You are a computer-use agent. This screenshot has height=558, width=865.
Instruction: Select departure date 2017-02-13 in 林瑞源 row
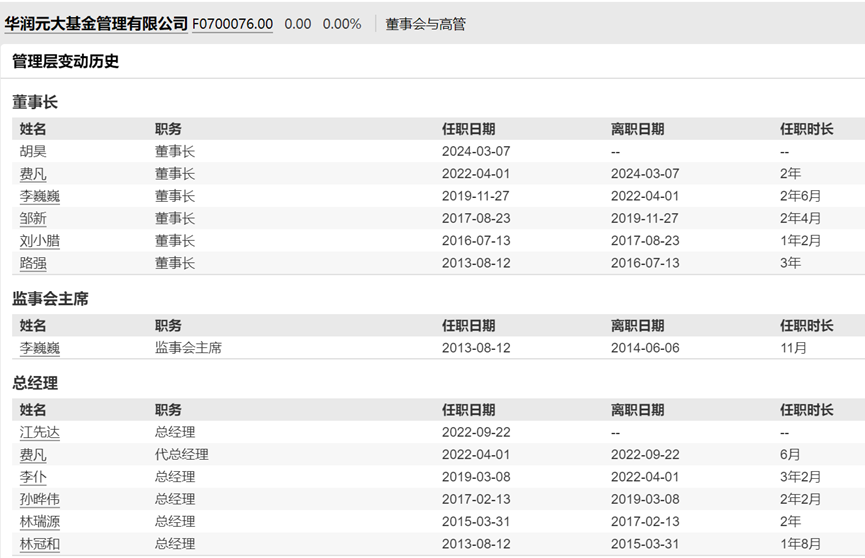click(x=645, y=522)
